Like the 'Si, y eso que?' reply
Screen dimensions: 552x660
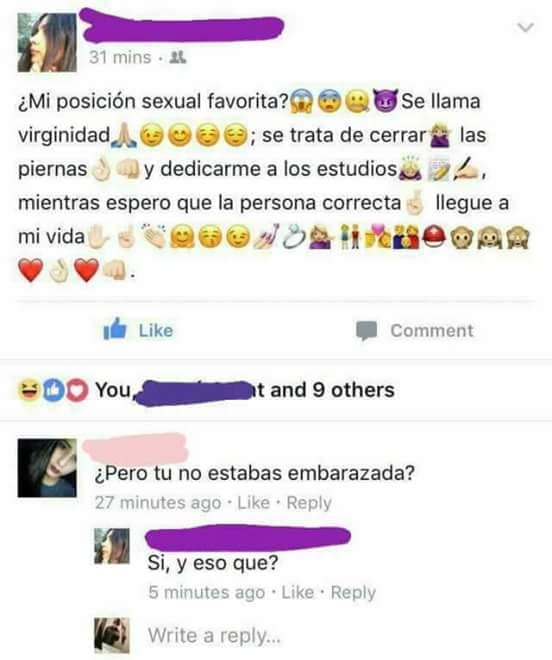(x=298, y=592)
